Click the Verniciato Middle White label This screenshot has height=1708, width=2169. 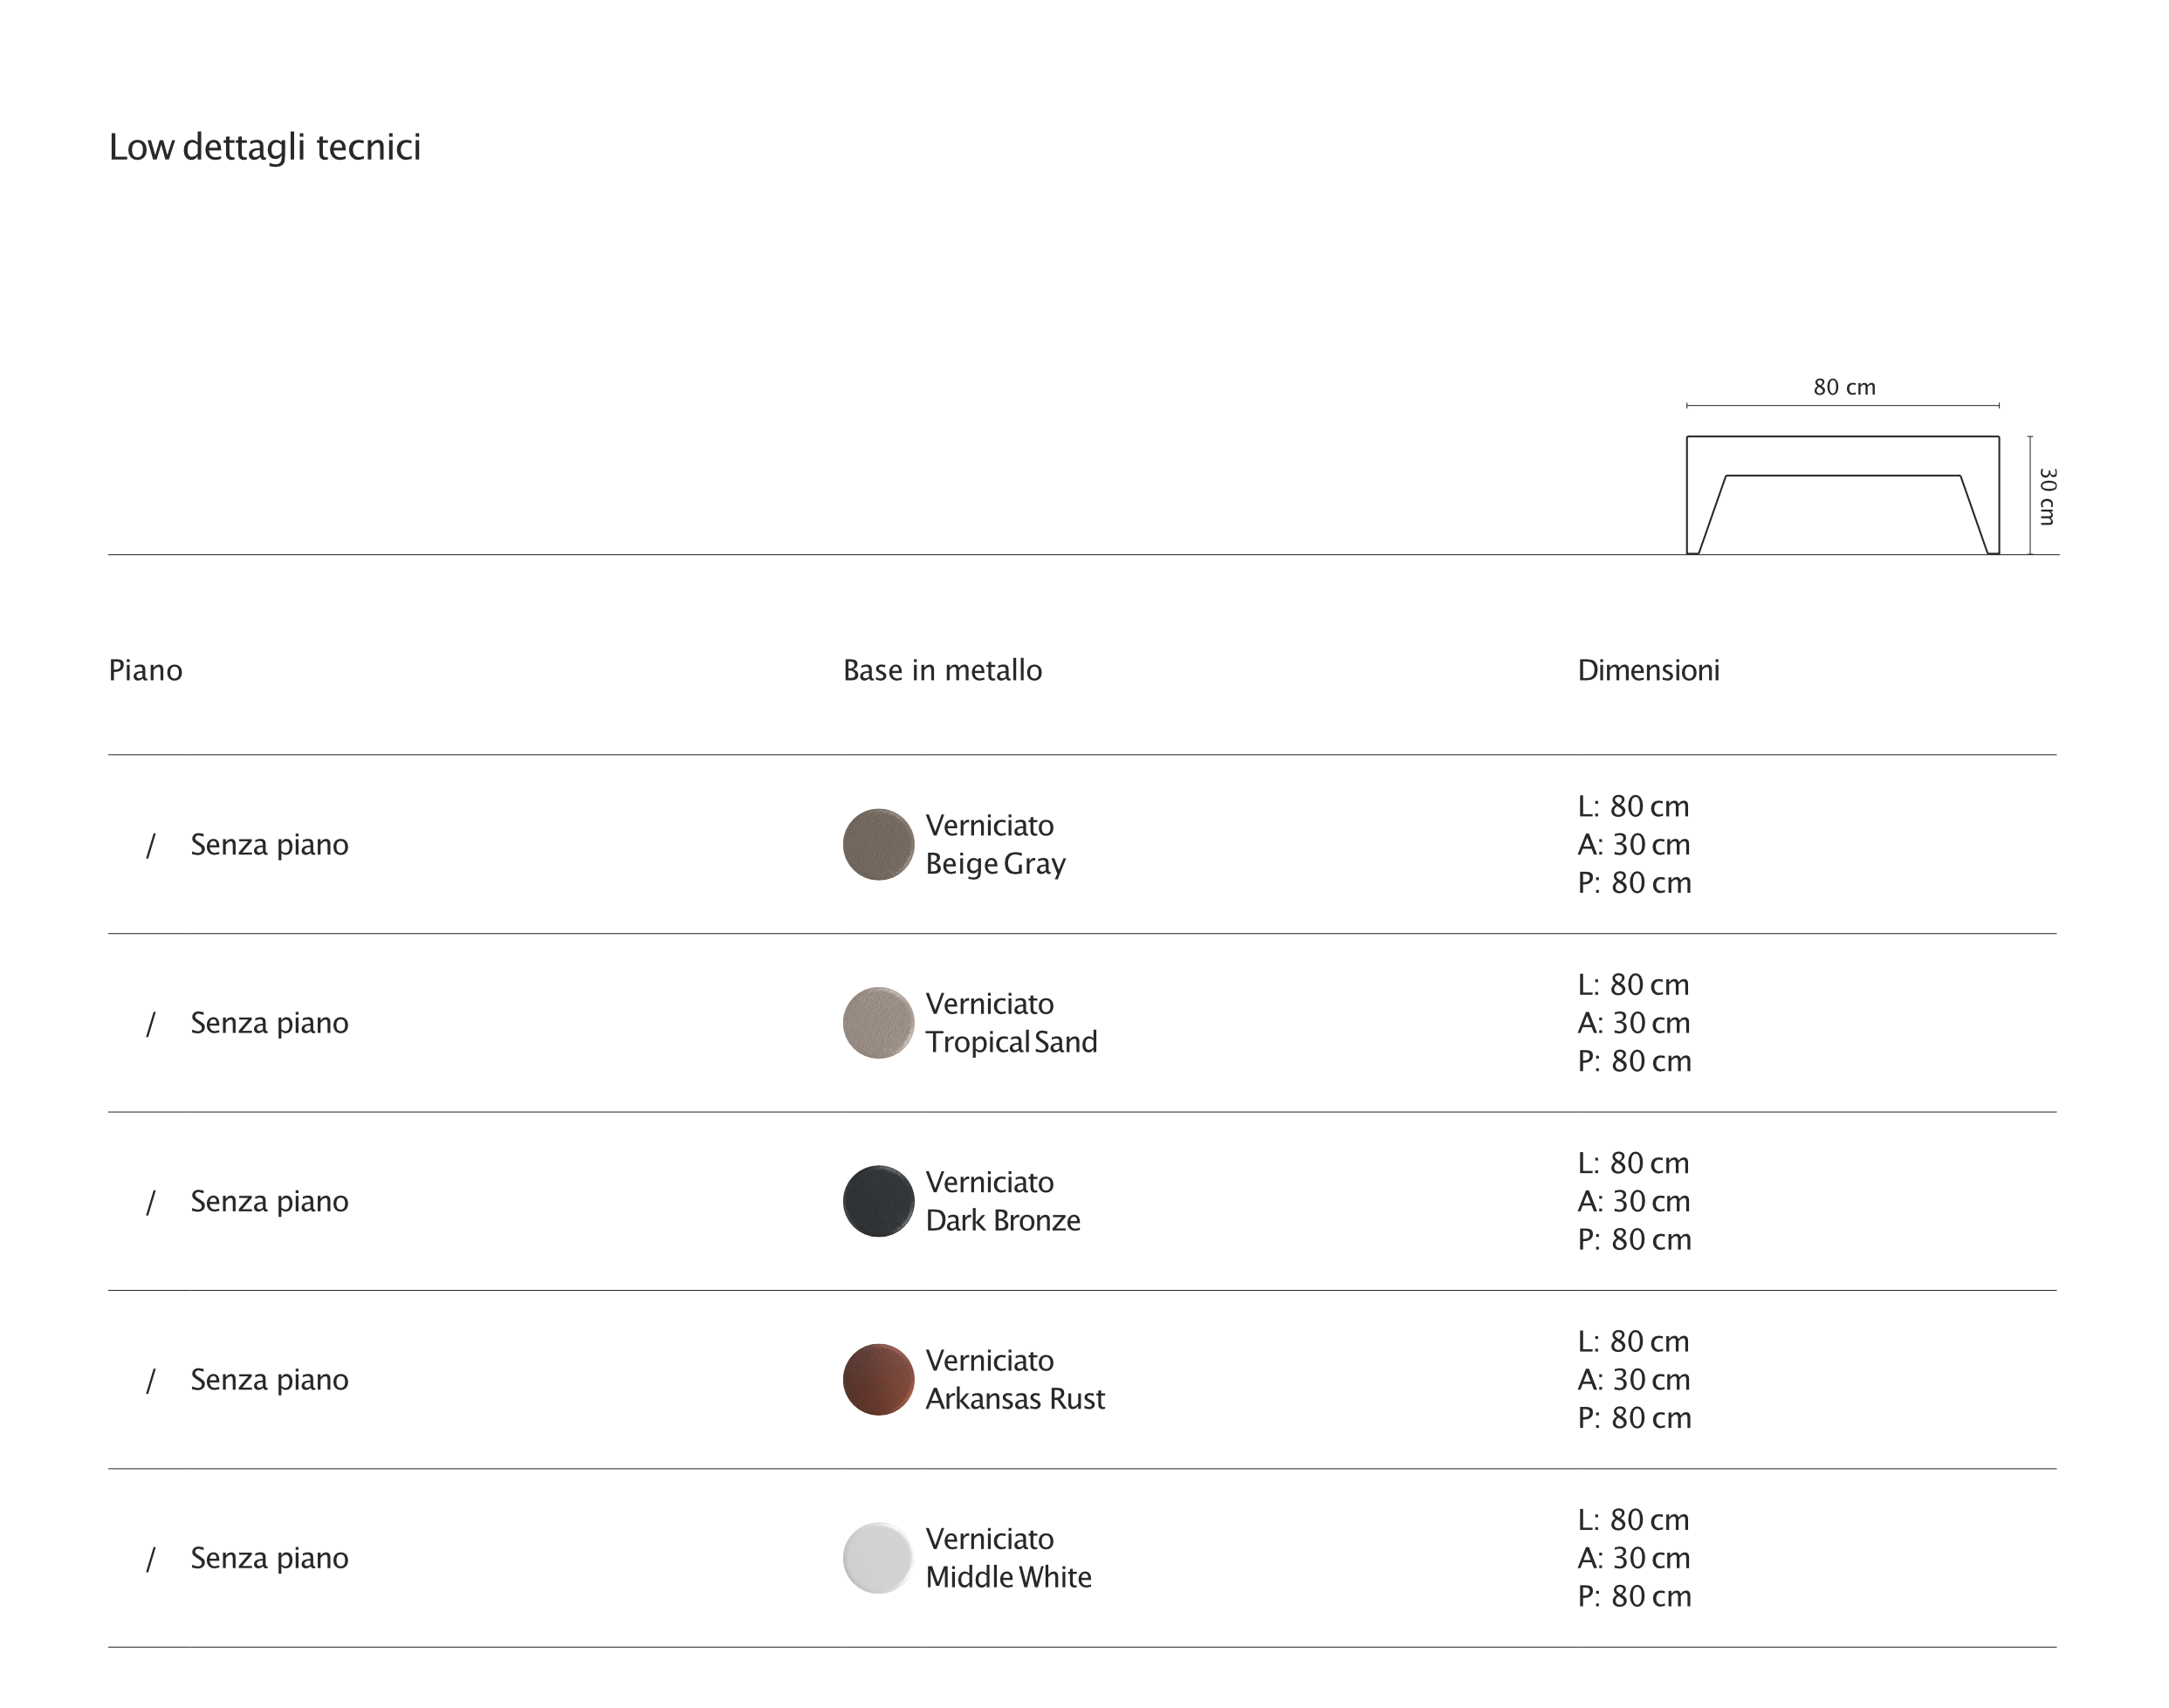(x=1008, y=1557)
